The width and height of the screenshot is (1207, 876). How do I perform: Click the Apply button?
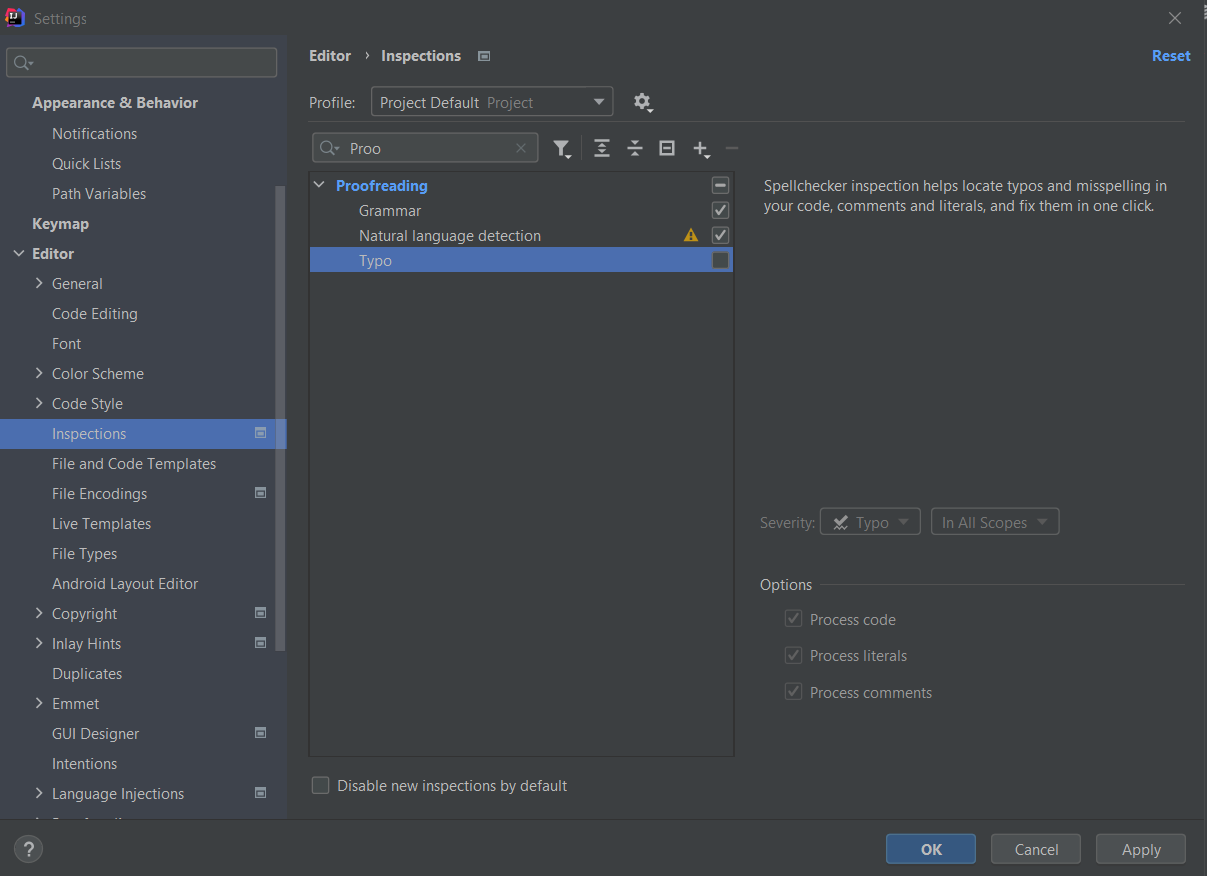[1141, 849]
